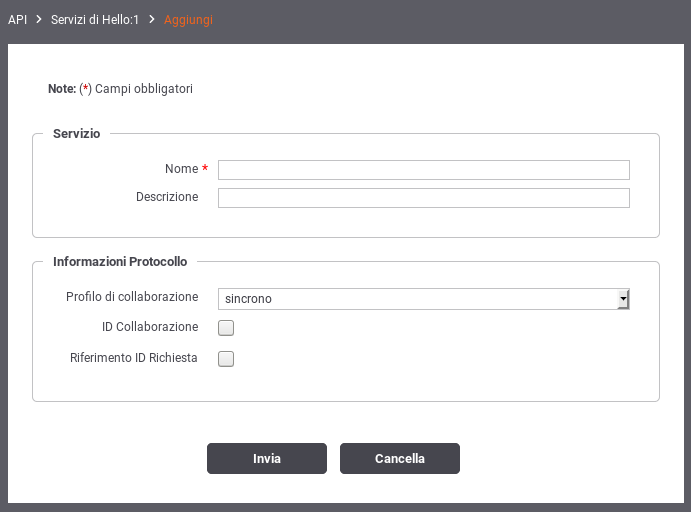Viewport: 691px width, 512px height.
Task: Click the dropdown arrow next to sincrono
Action: (623, 299)
